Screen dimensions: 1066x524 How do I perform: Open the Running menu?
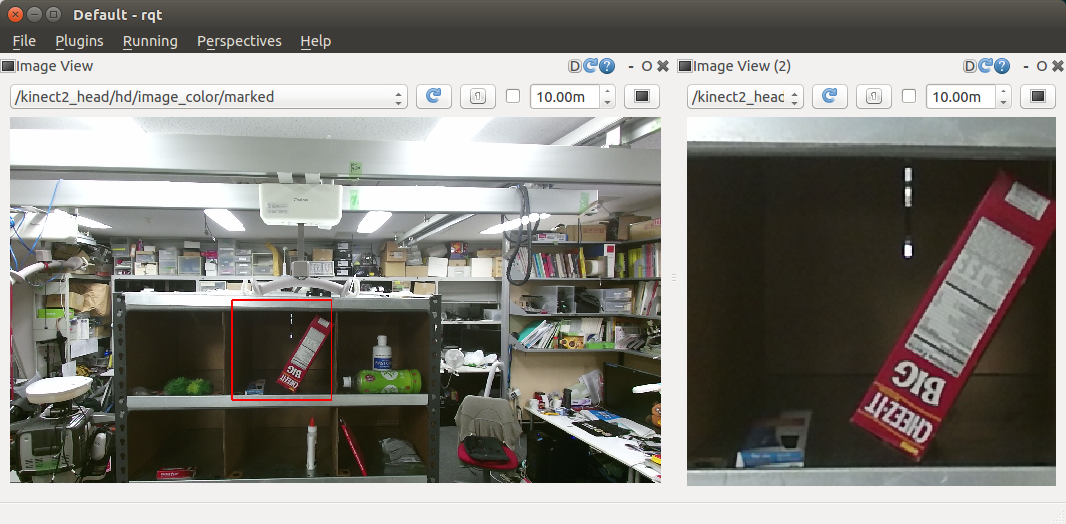(x=150, y=41)
